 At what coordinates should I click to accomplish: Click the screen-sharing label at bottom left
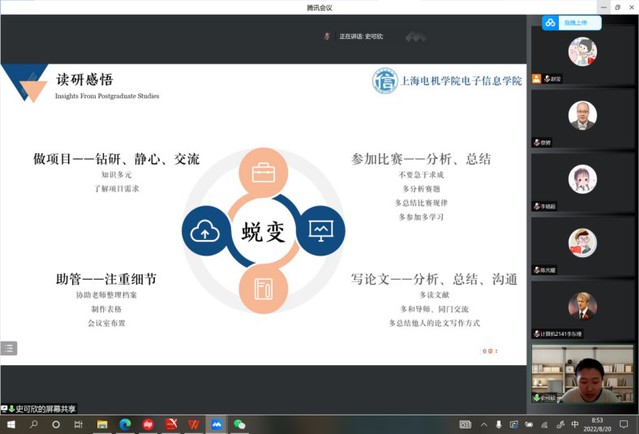[x=40, y=409]
